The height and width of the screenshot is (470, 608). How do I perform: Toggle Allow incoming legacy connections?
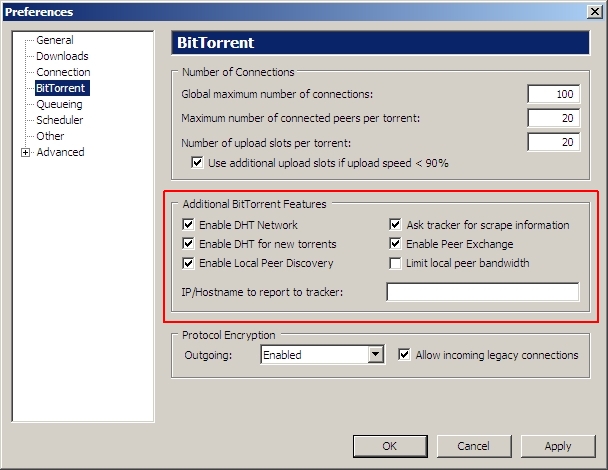coord(404,354)
